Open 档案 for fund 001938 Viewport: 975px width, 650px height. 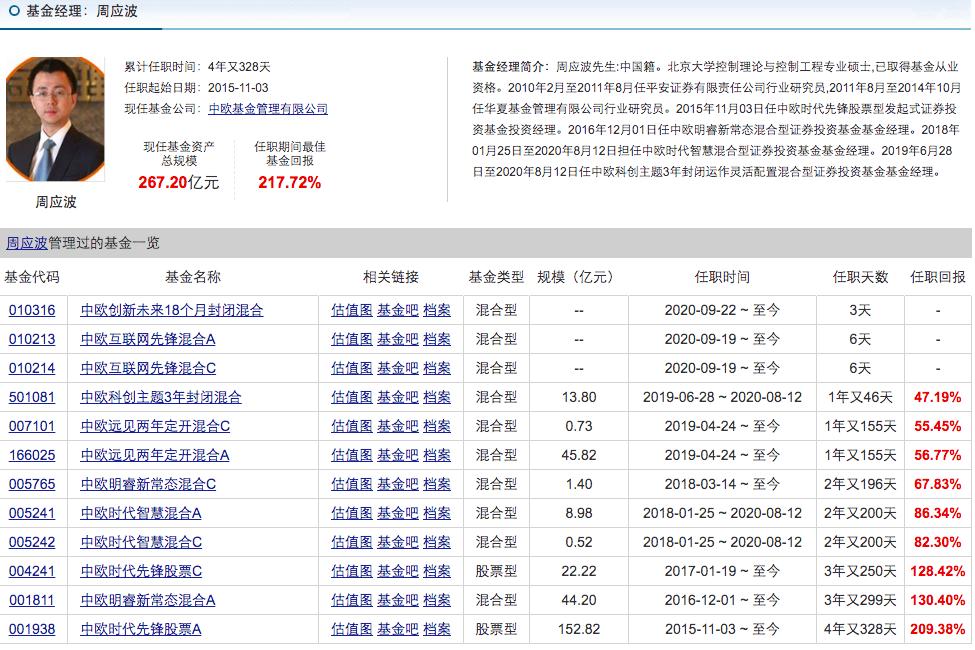pos(437,629)
